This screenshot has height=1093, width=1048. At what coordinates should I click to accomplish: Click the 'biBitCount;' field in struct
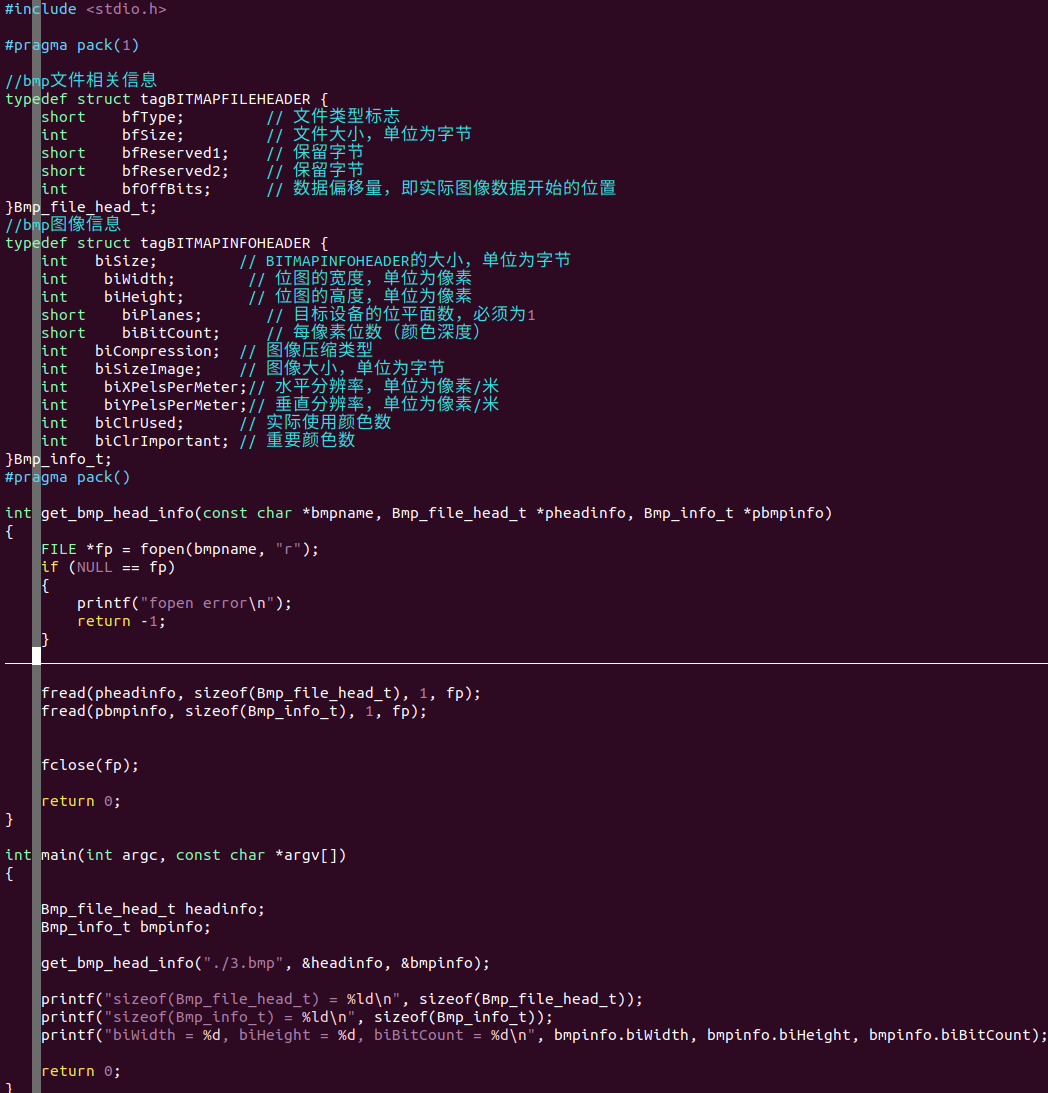tap(171, 333)
